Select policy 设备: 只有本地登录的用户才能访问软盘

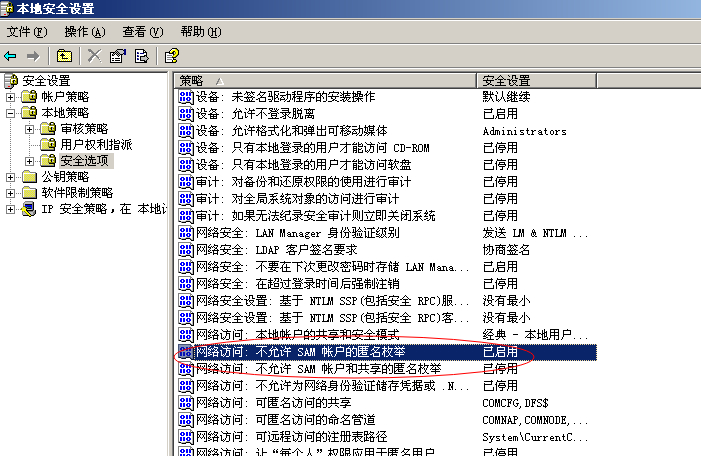304,165
